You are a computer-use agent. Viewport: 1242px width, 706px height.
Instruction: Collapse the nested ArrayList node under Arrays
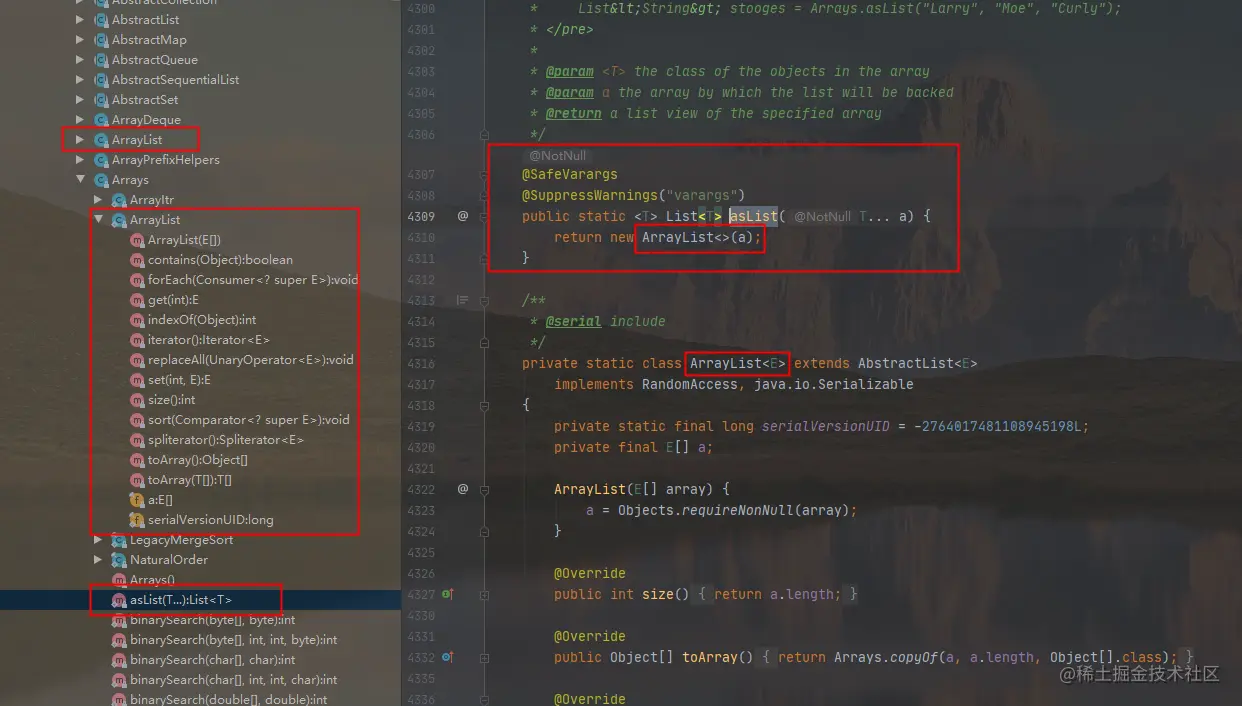pyautogui.click(x=99, y=220)
